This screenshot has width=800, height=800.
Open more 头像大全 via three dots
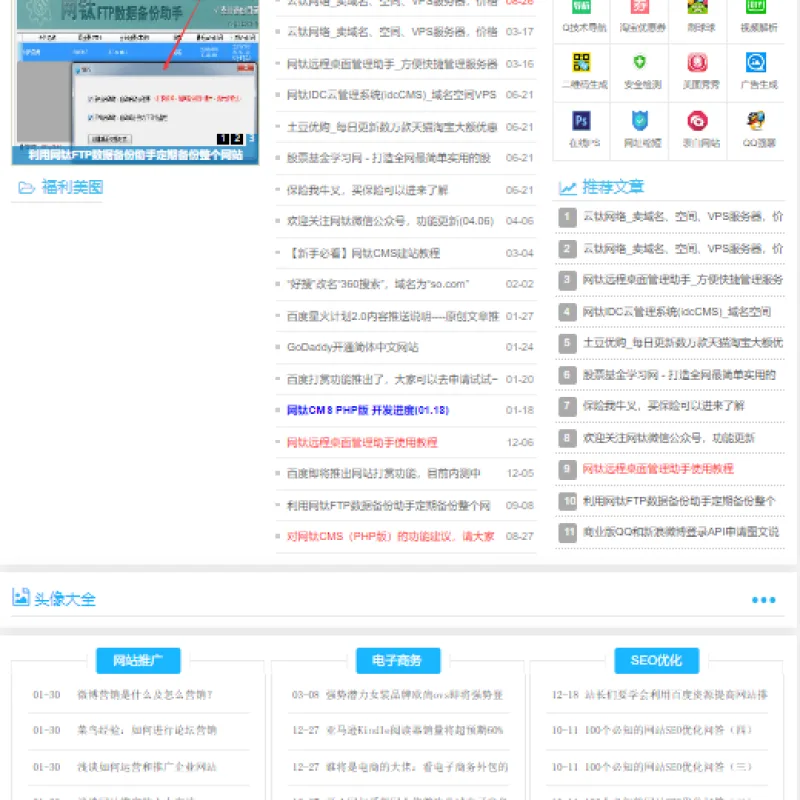pos(764,600)
